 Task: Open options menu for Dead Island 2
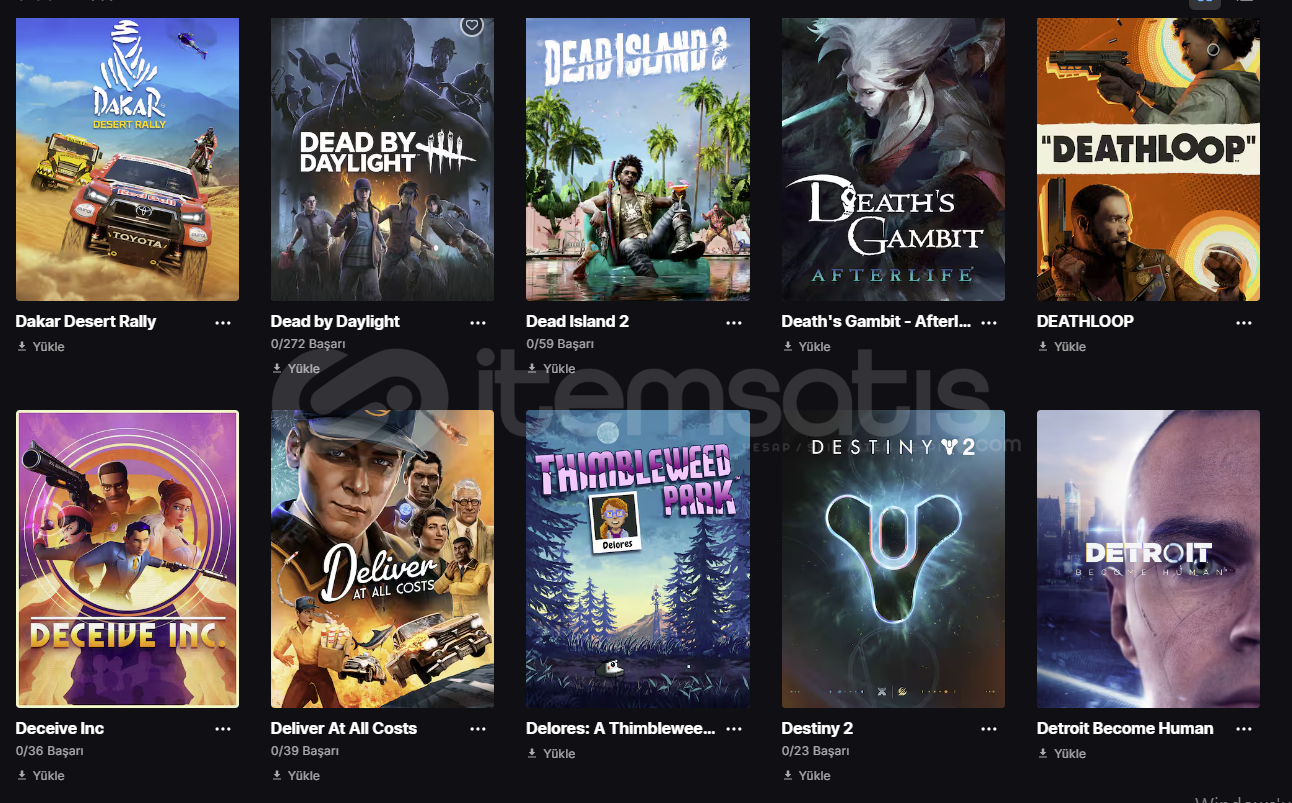(734, 323)
